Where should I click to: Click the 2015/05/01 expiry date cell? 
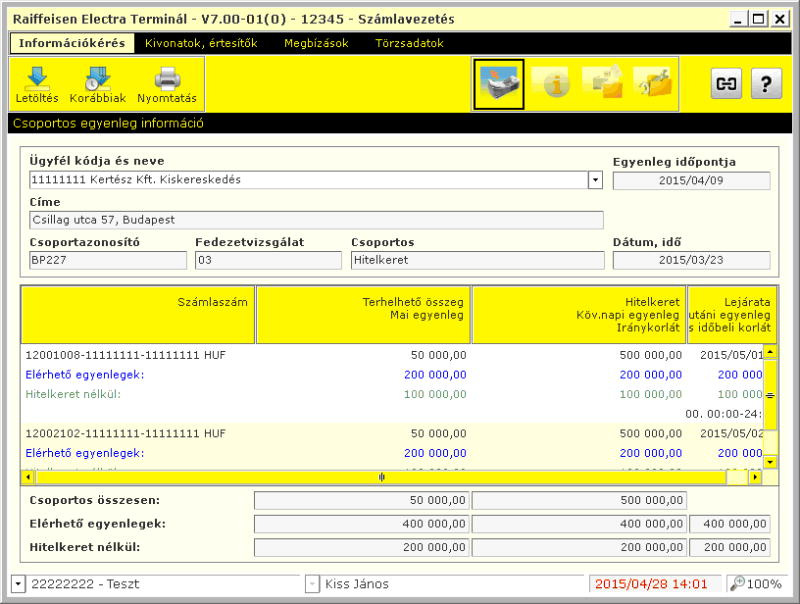731,355
